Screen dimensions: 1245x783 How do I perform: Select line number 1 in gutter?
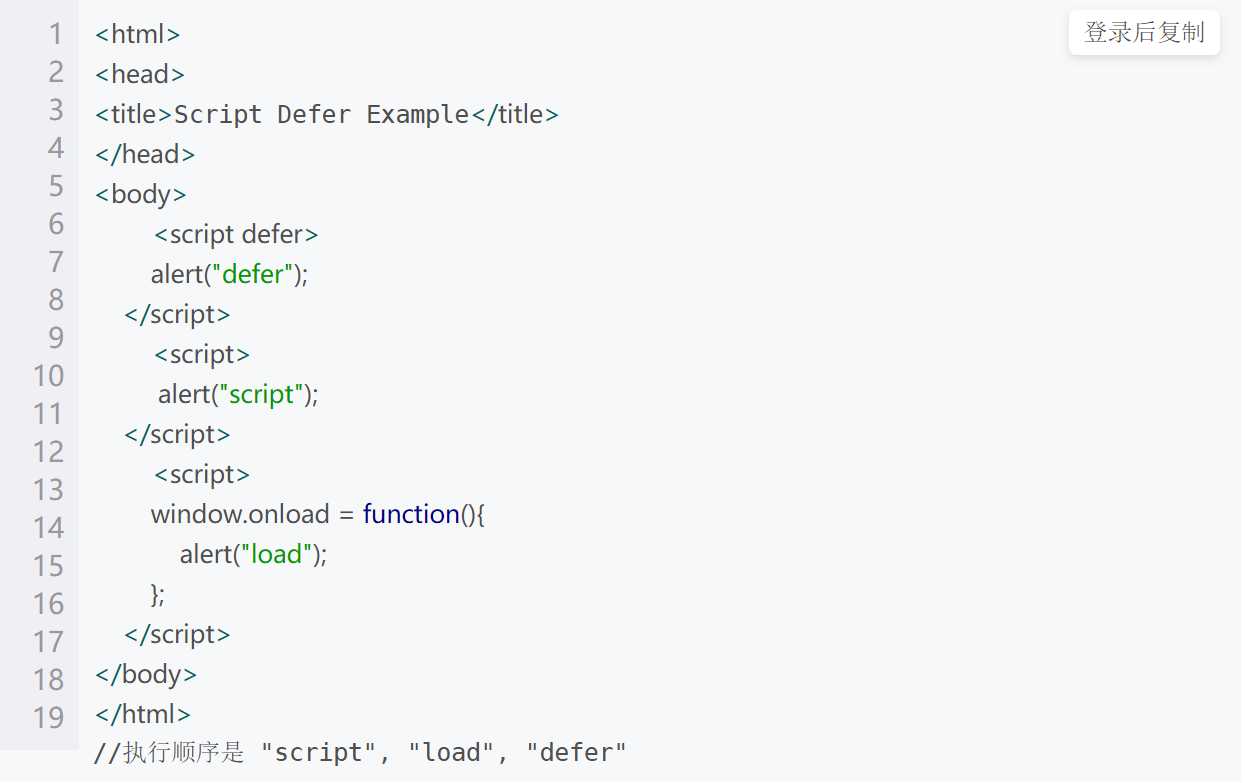[56, 34]
